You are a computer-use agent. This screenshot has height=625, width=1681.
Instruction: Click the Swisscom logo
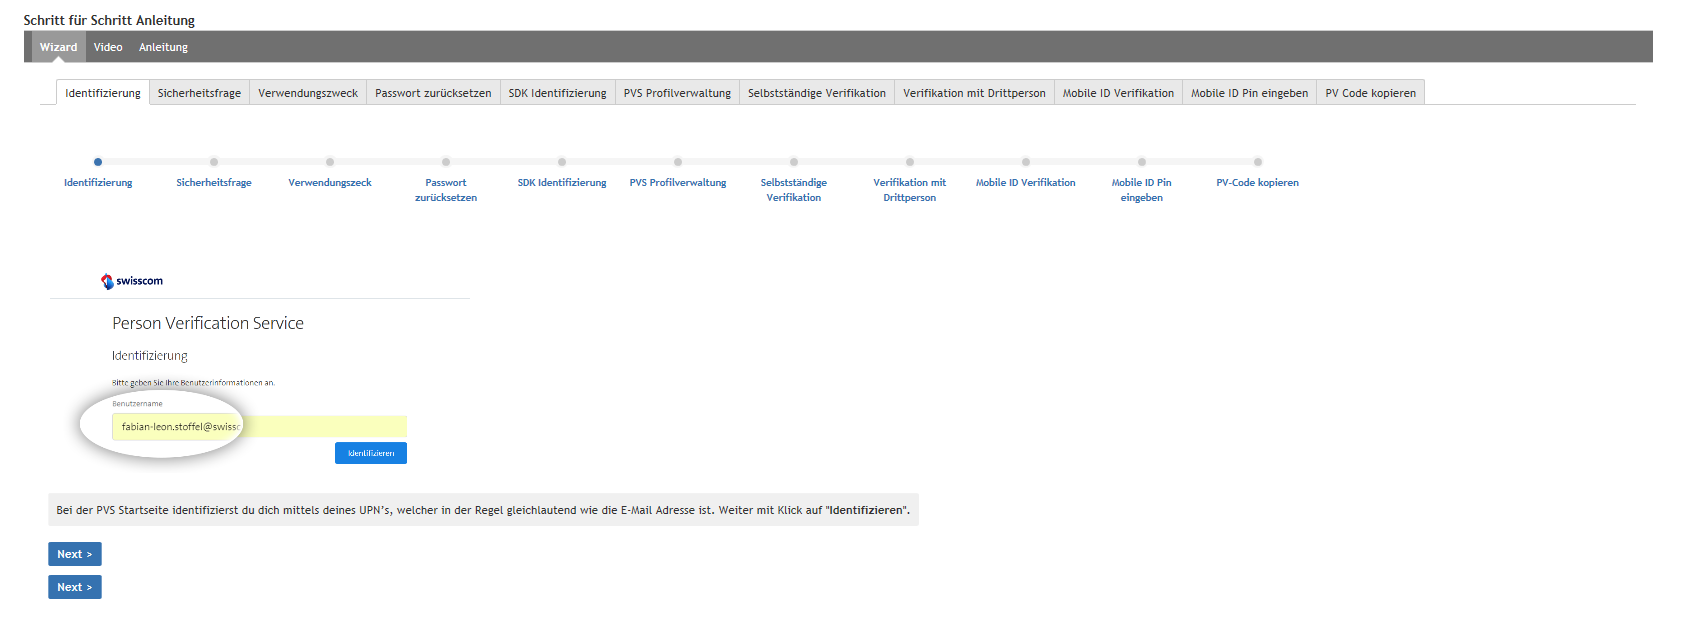pyautogui.click(x=132, y=281)
